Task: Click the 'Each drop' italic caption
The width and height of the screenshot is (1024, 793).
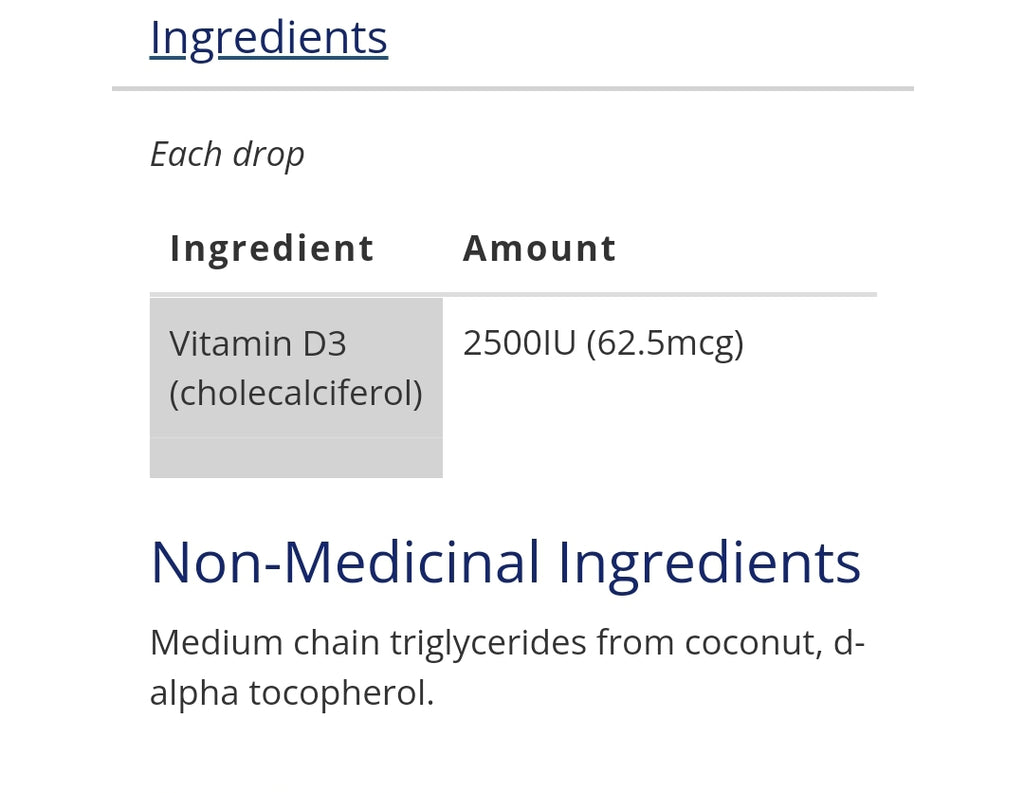Action: tap(227, 155)
